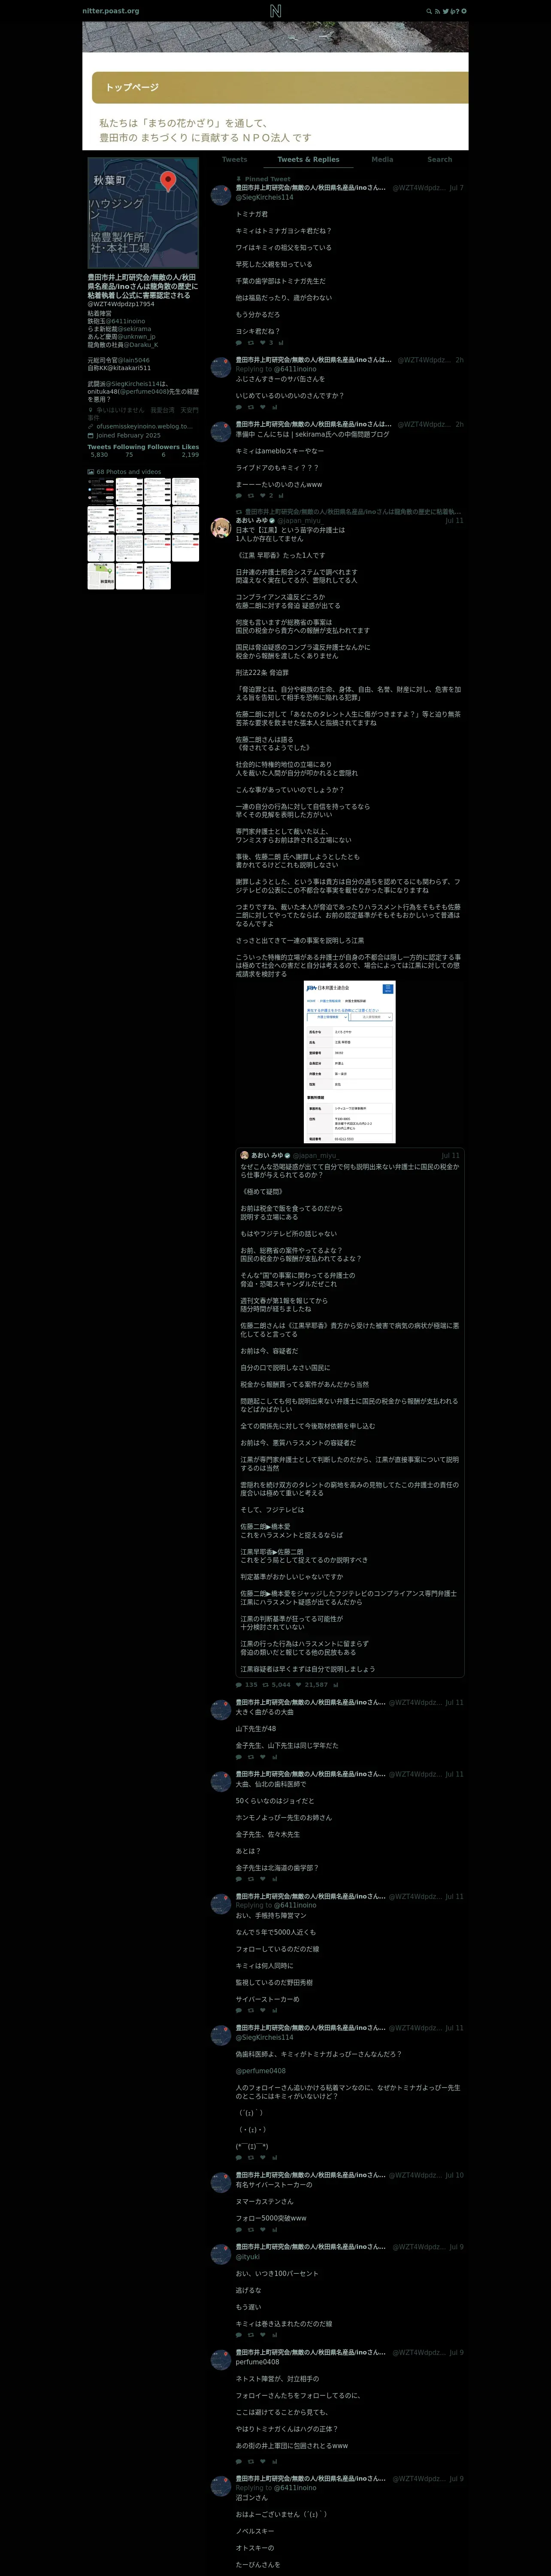The height and width of the screenshot is (2576, 551).
Task: Open preferences gear icon in header
Action: [464, 11]
